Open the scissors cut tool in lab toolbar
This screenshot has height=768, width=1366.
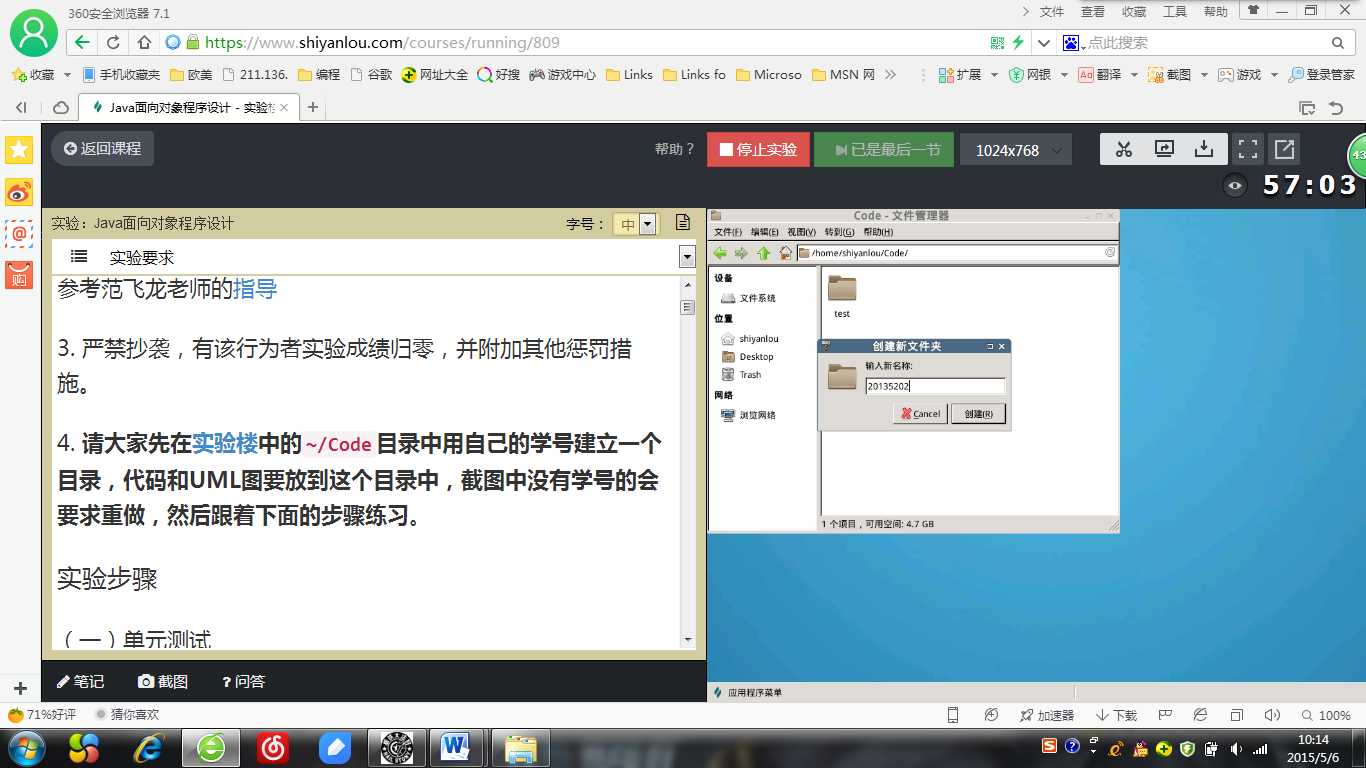tap(1124, 149)
